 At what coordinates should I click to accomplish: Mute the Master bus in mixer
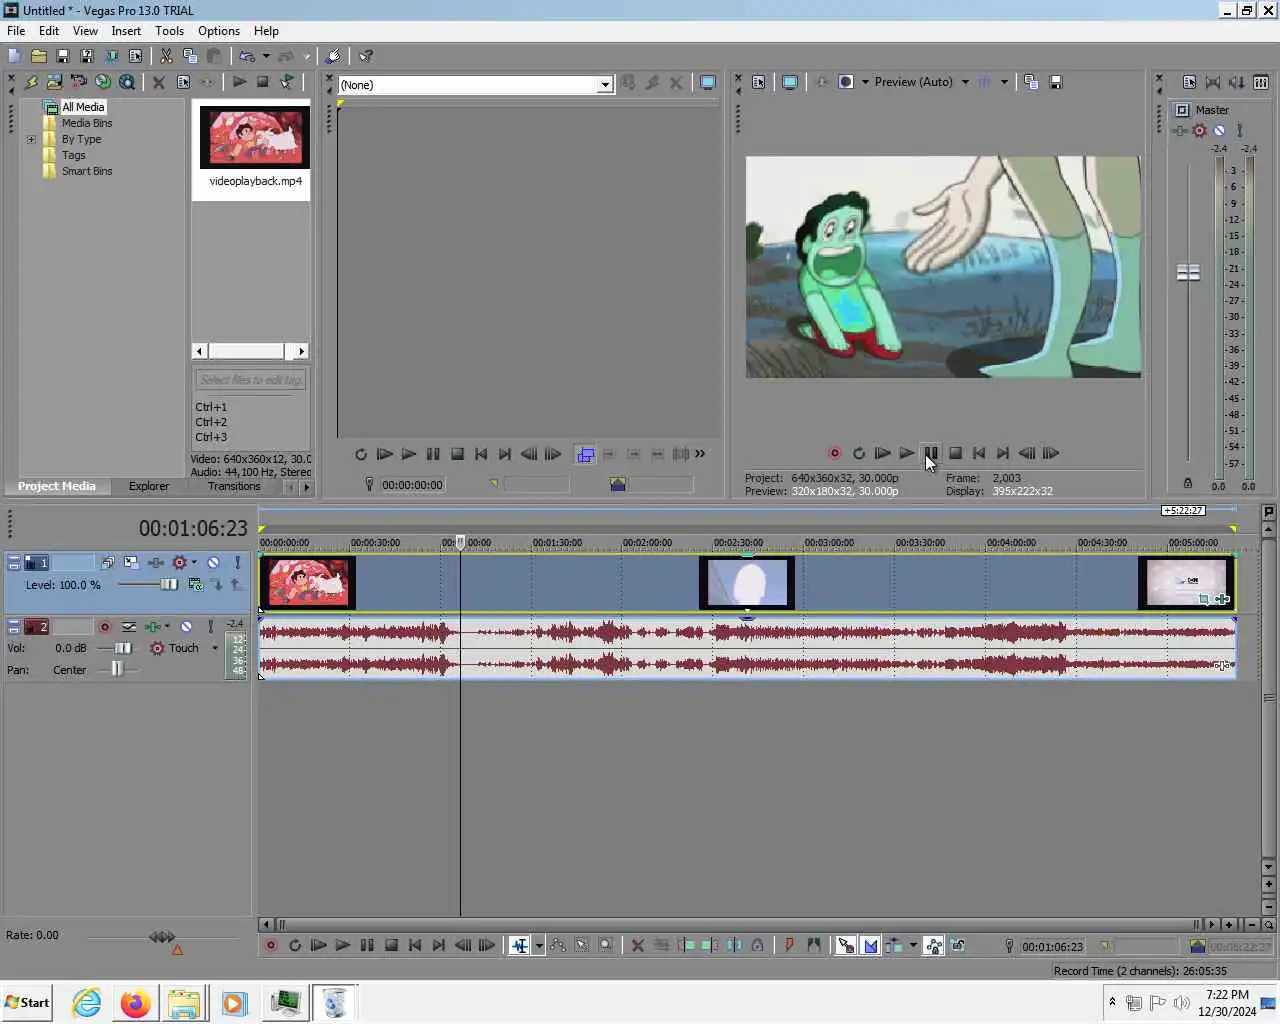point(1219,130)
